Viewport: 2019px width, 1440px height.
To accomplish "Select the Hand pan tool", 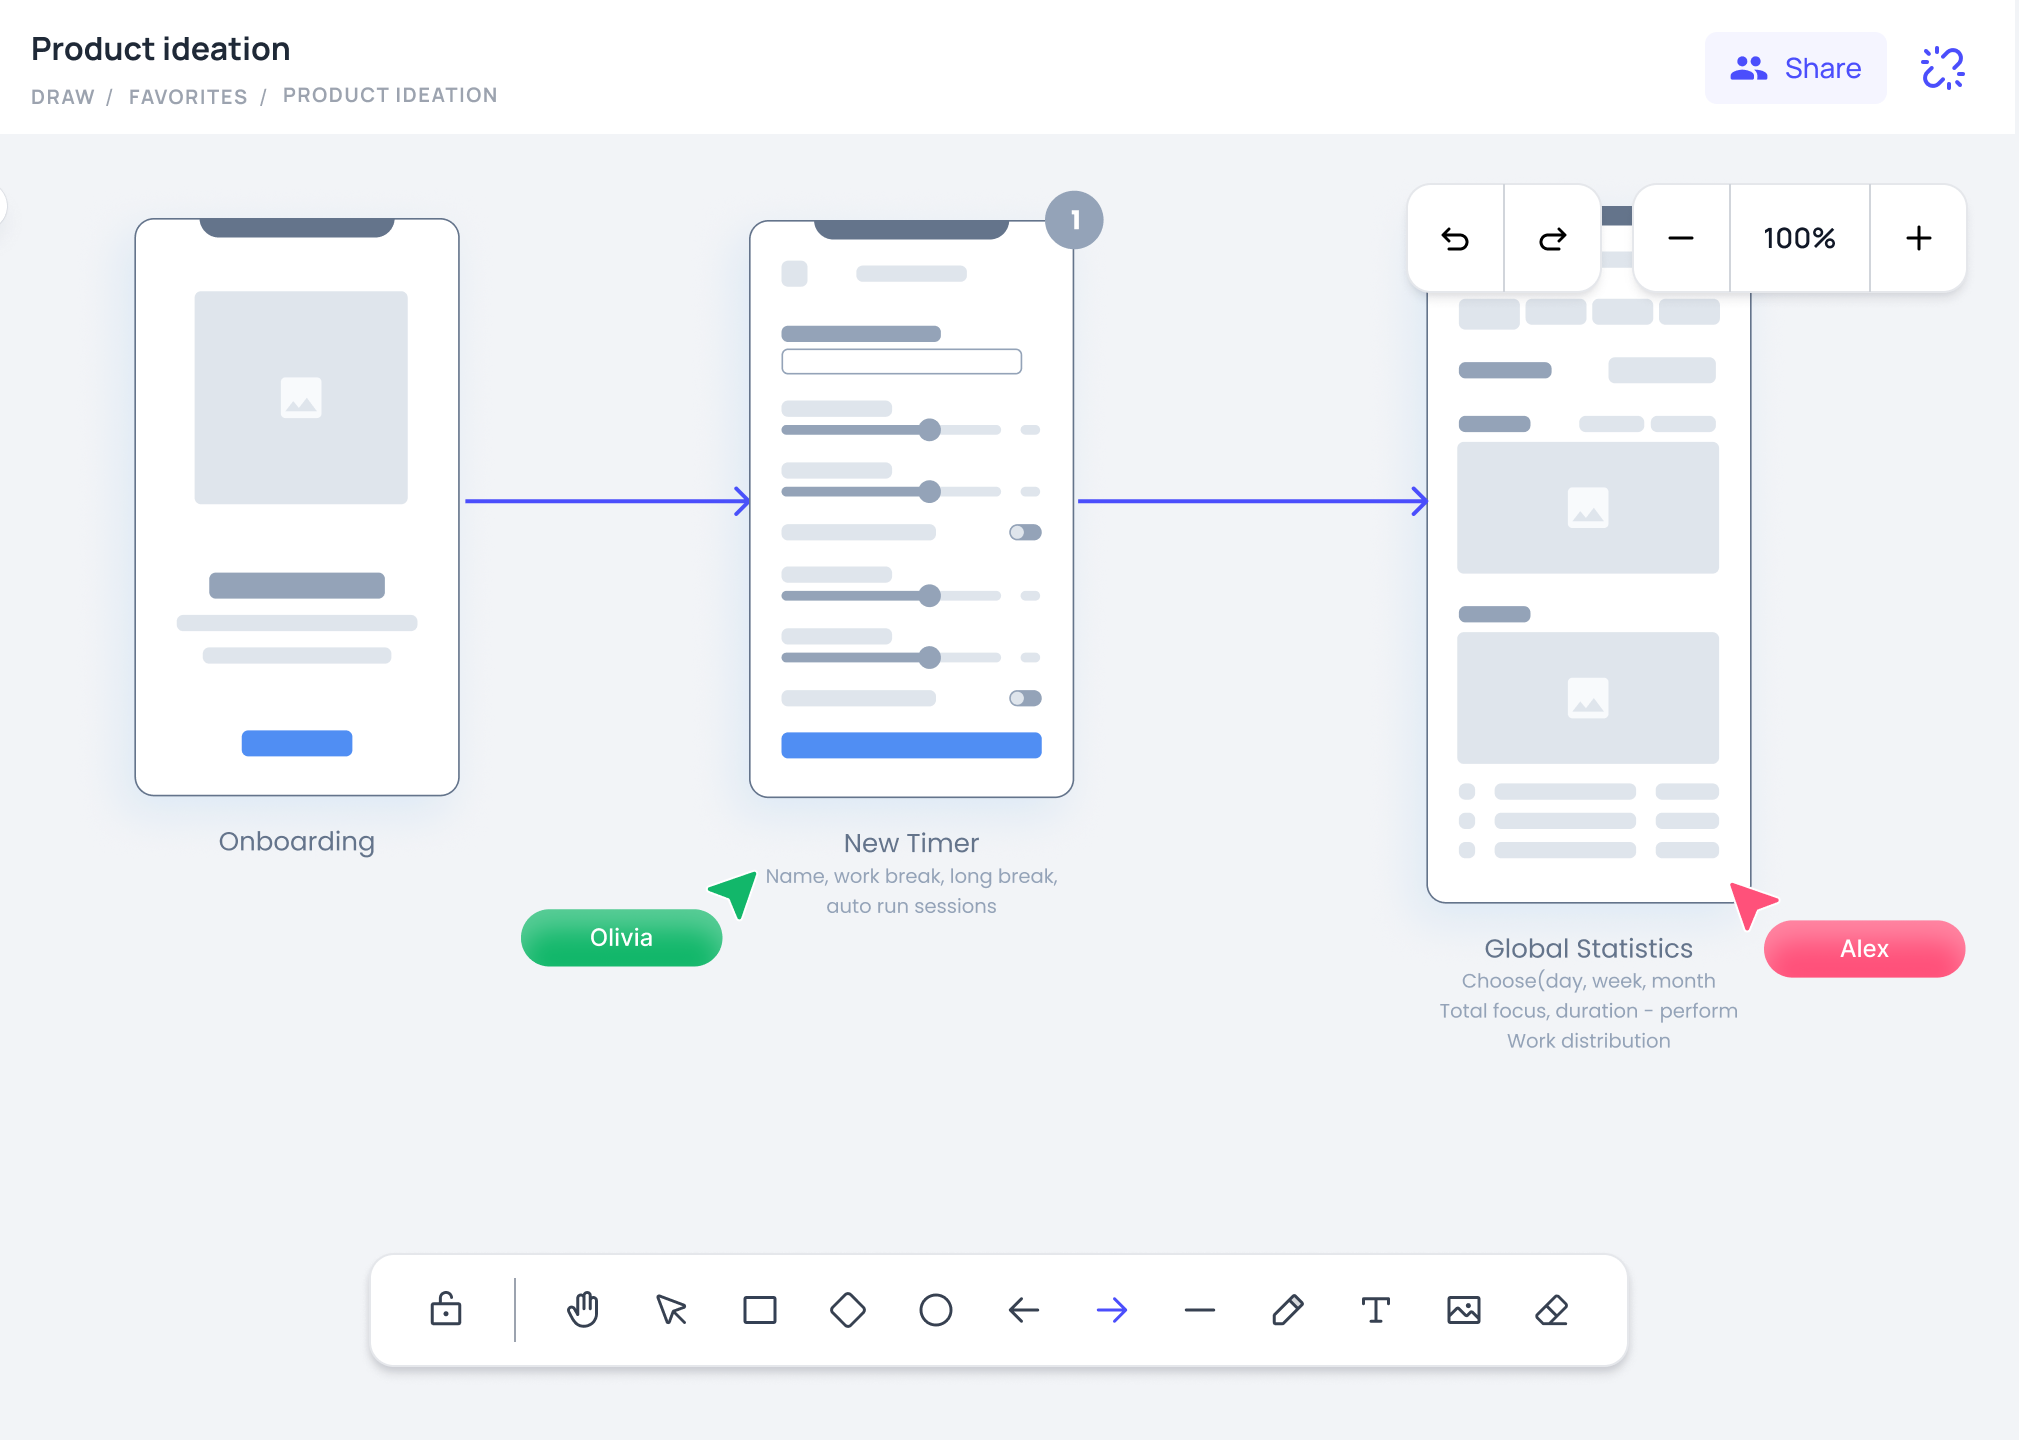I will [583, 1311].
